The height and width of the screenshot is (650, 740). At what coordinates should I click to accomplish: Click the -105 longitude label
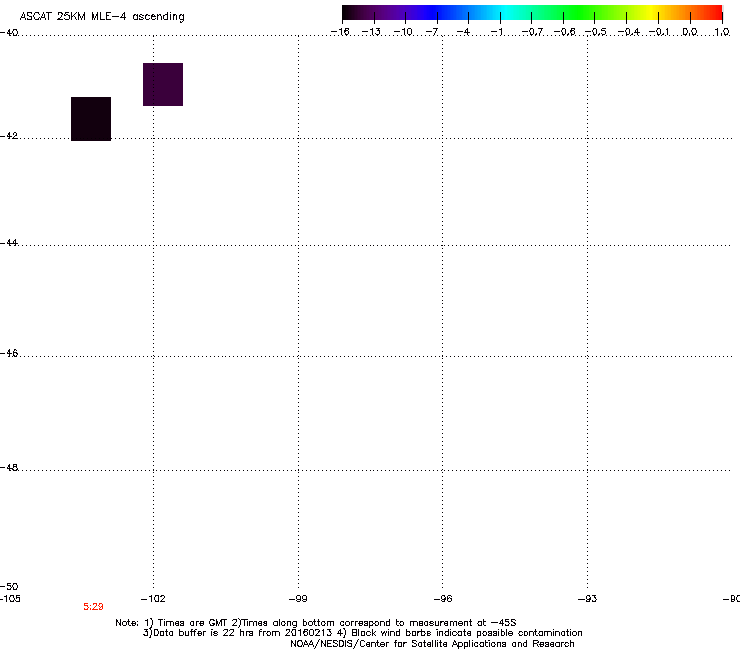click(10, 599)
